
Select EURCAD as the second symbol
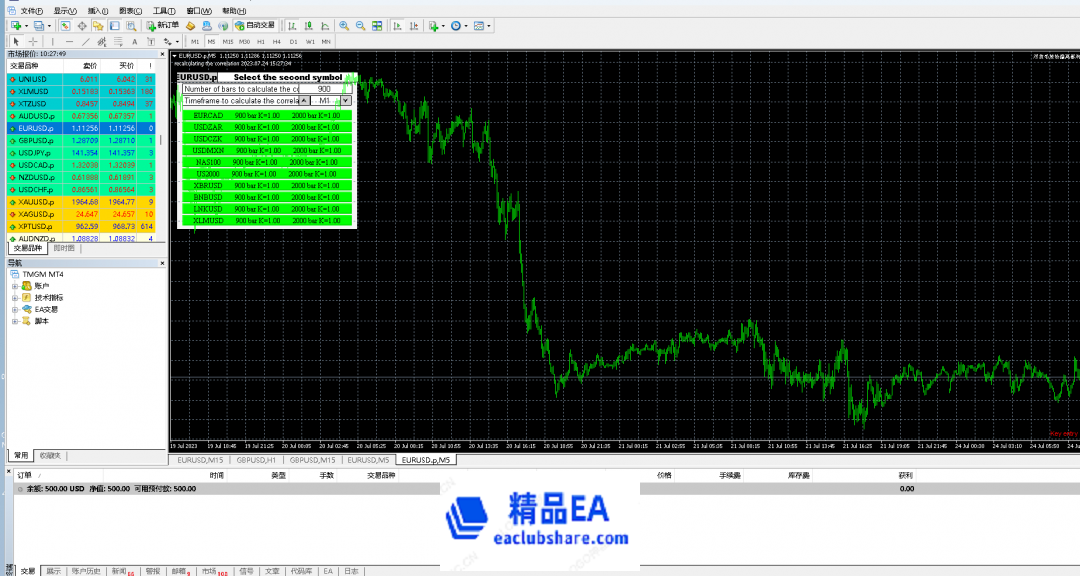(208, 115)
